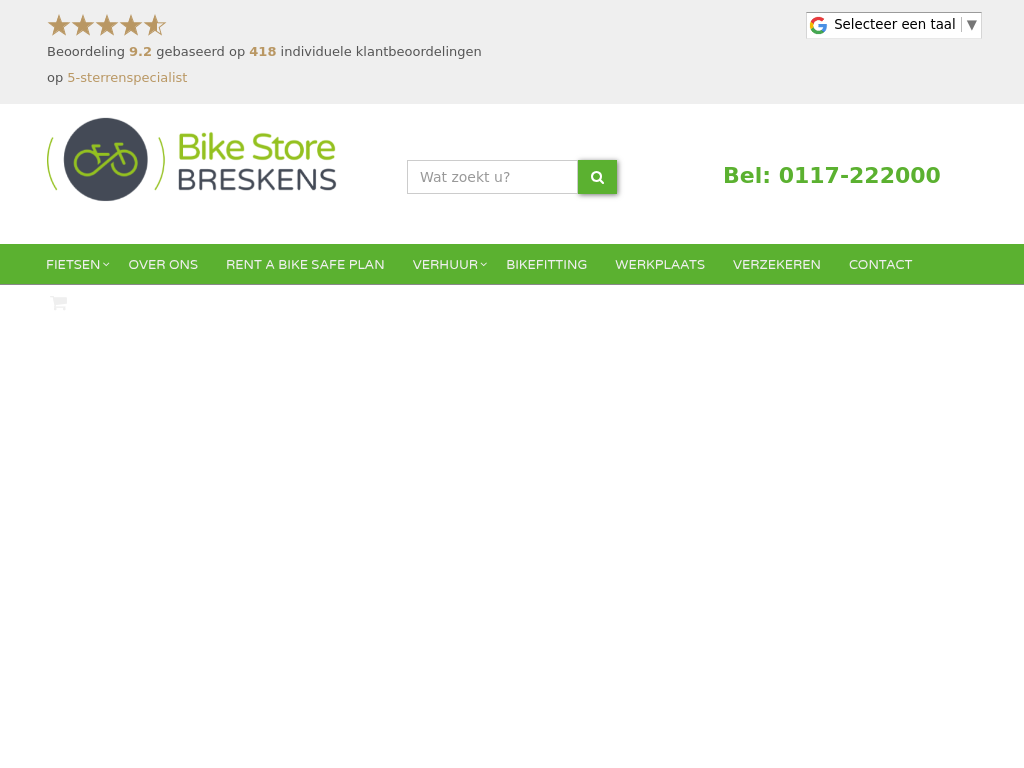
Task: Click the five-star rating icons
Action: coord(106,25)
